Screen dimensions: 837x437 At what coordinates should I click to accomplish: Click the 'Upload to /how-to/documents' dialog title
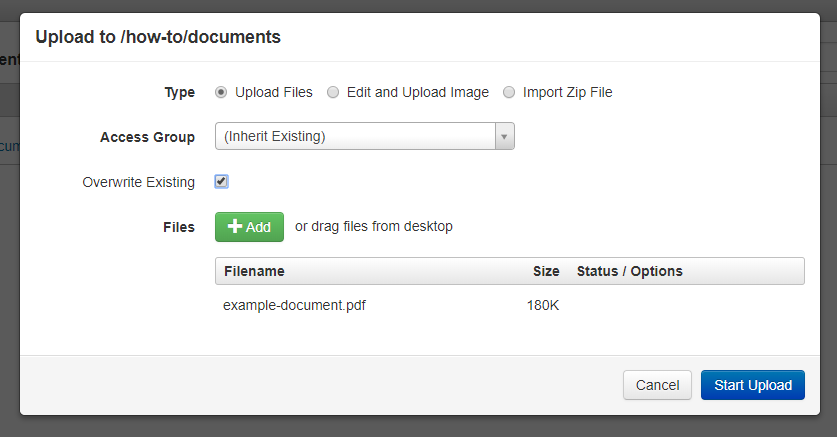[x=158, y=37]
